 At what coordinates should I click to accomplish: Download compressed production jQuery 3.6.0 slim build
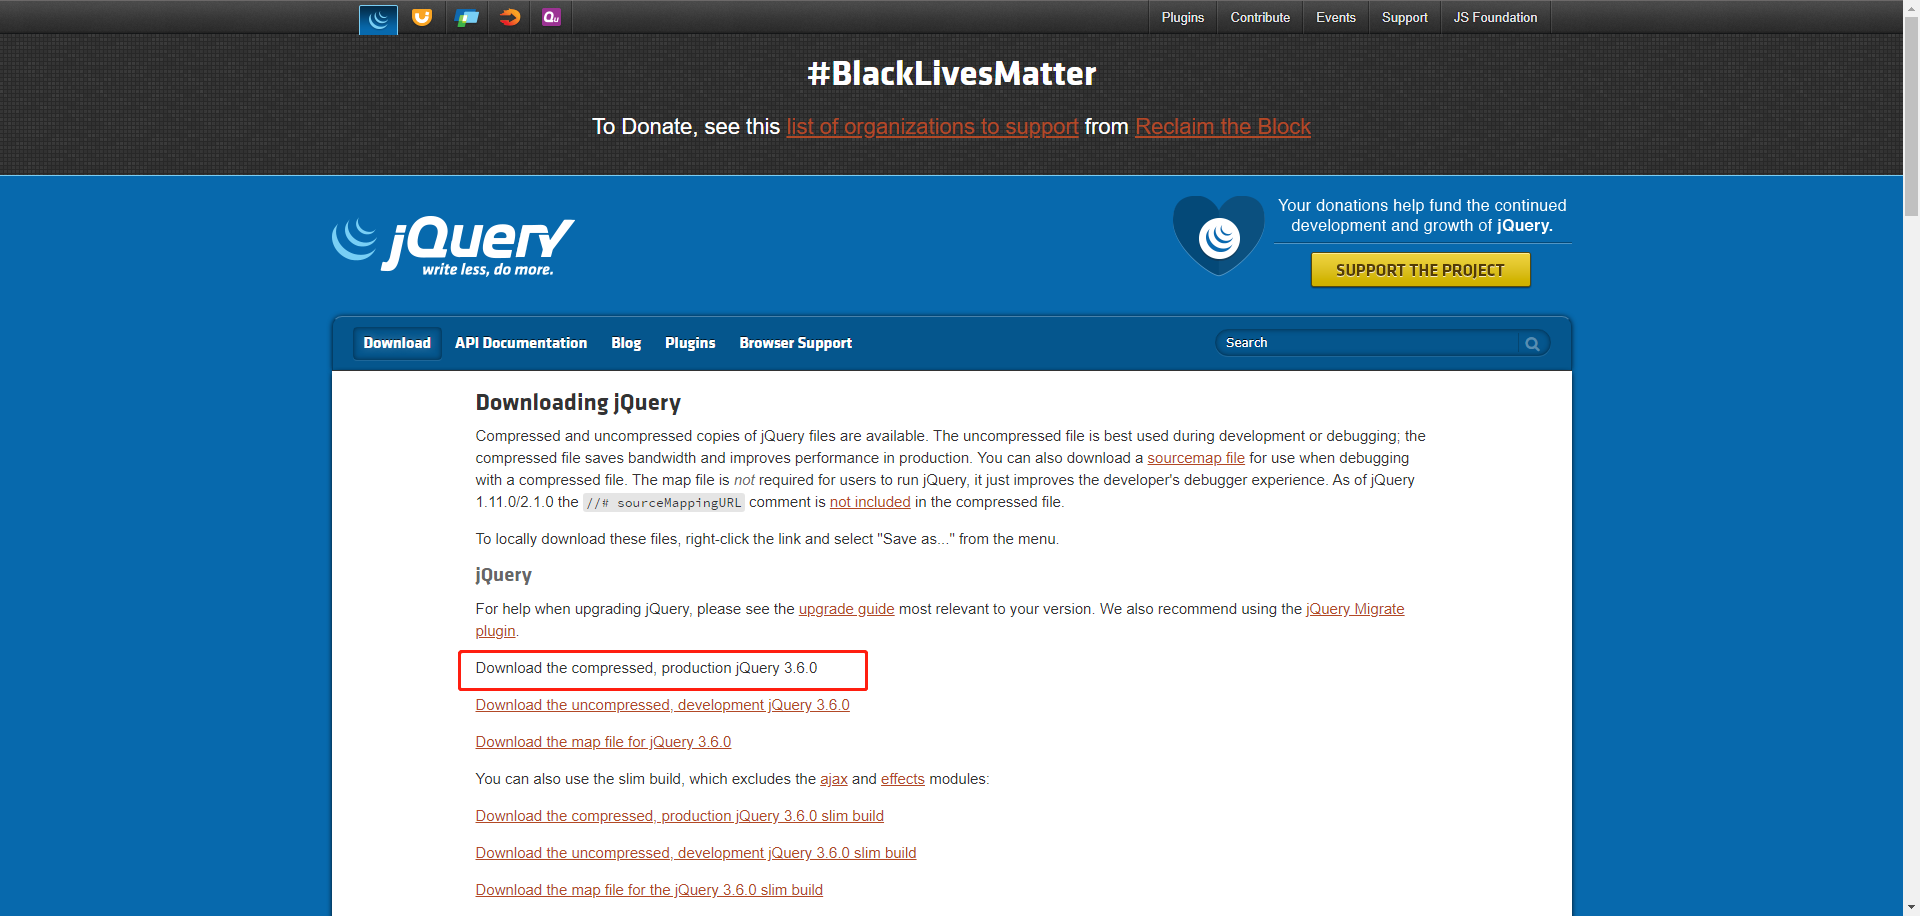[x=680, y=816]
